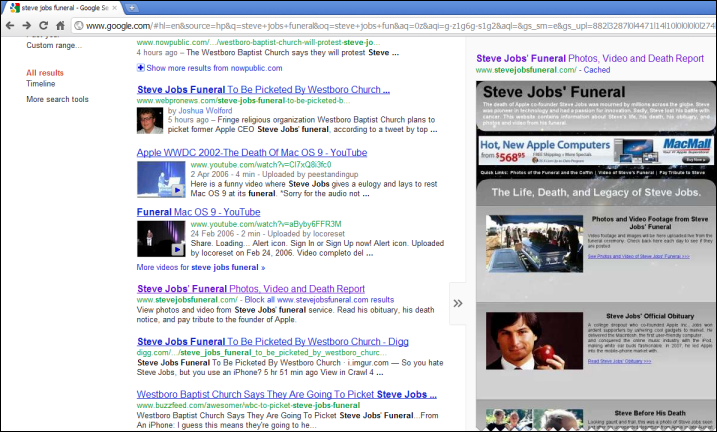The image size is (717, 432).
Task: Click the nowpublic.com westboro-baptist-church URL text
Action: 258,43
